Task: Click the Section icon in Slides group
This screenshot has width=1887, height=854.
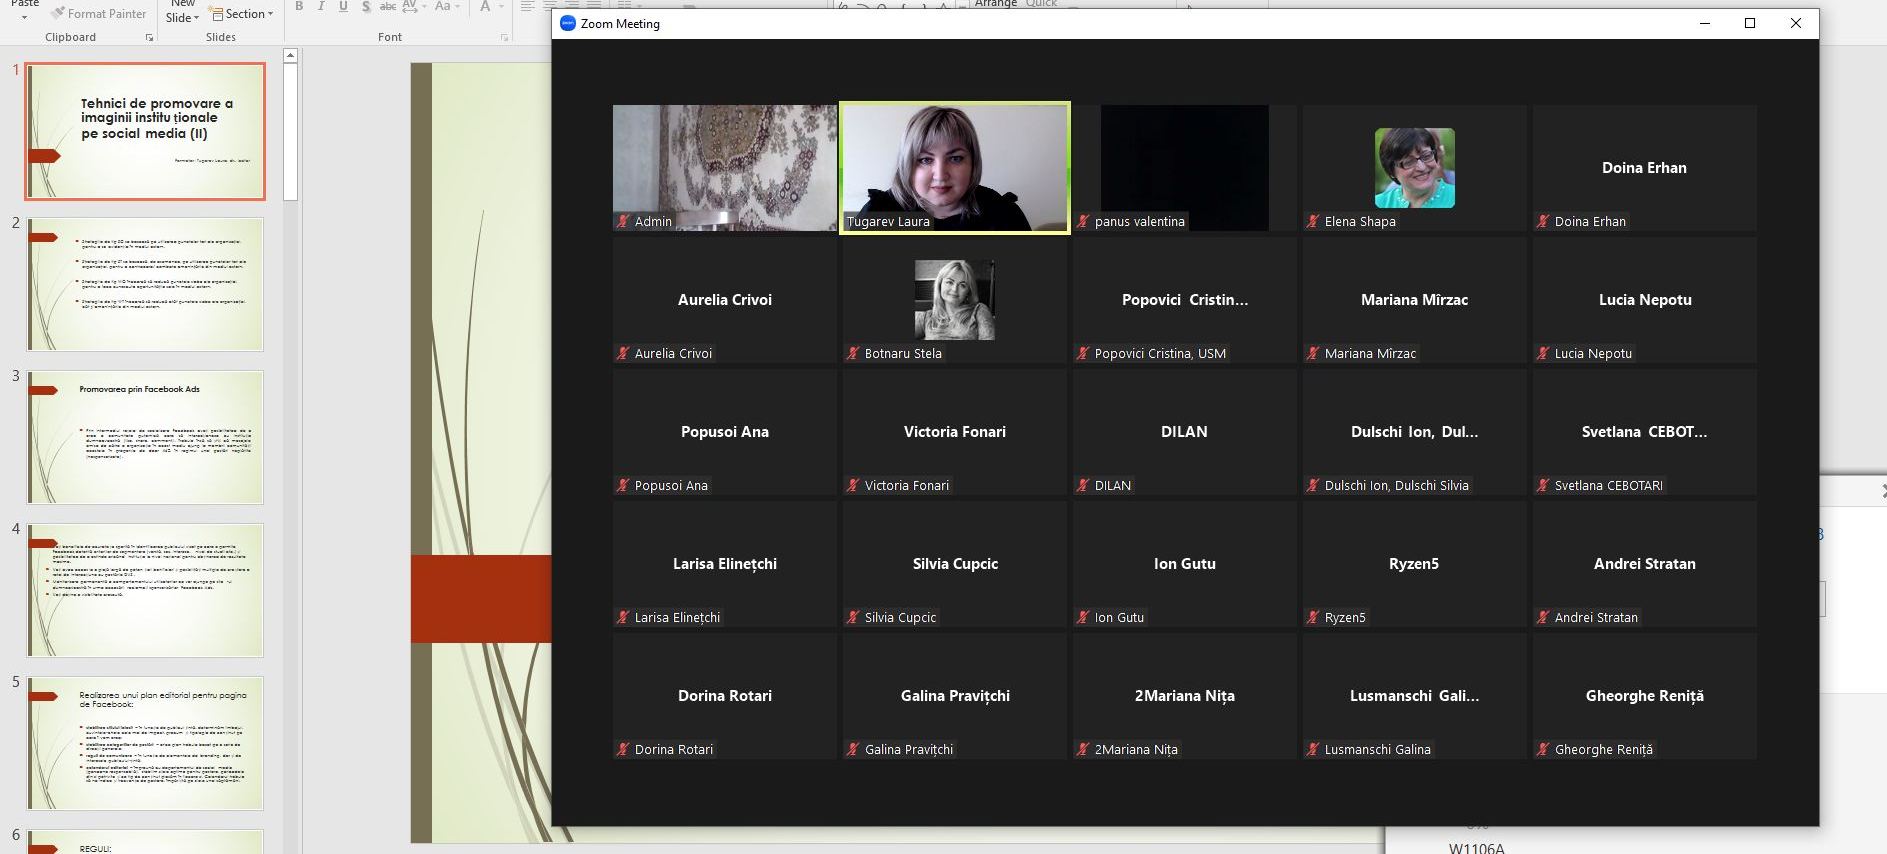Action: point(218,14)
